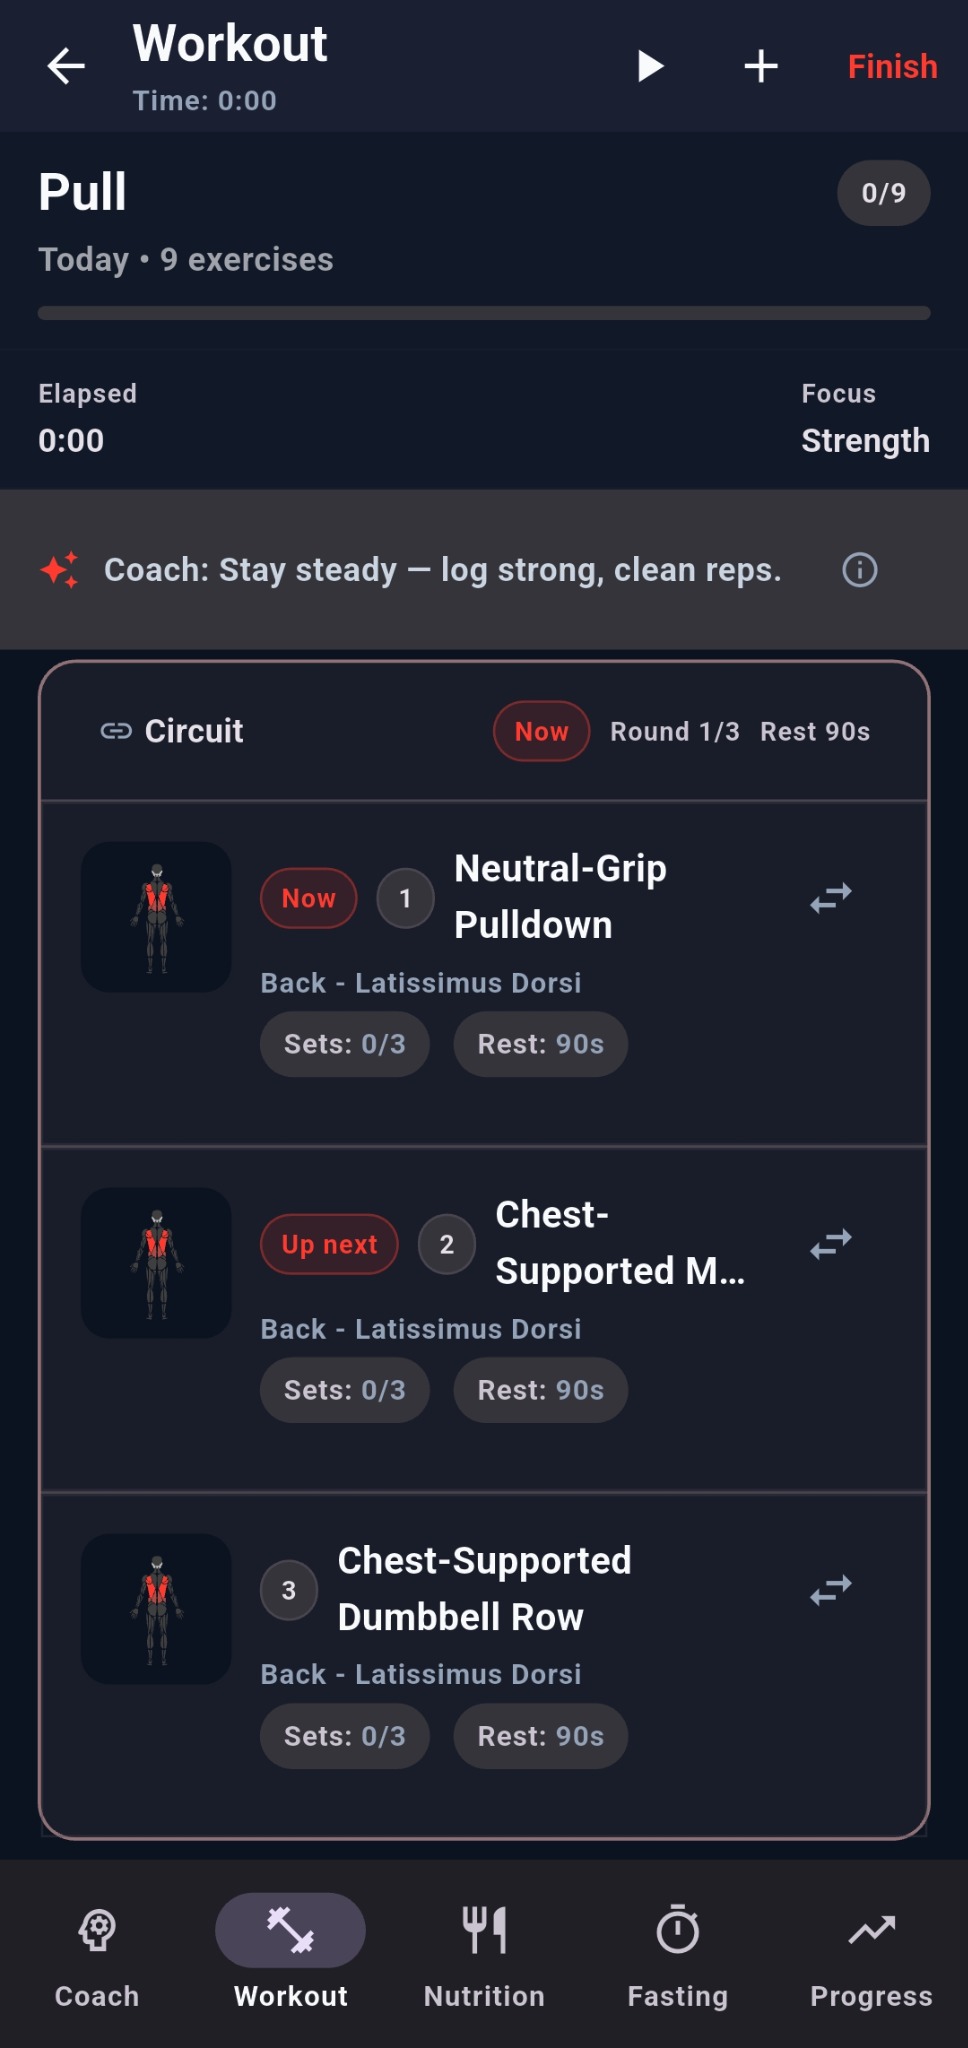Swap the Chest-Supported Dumbbell Row exercise
Viewport: 968px width, 2048px height.
point(830,1590)
